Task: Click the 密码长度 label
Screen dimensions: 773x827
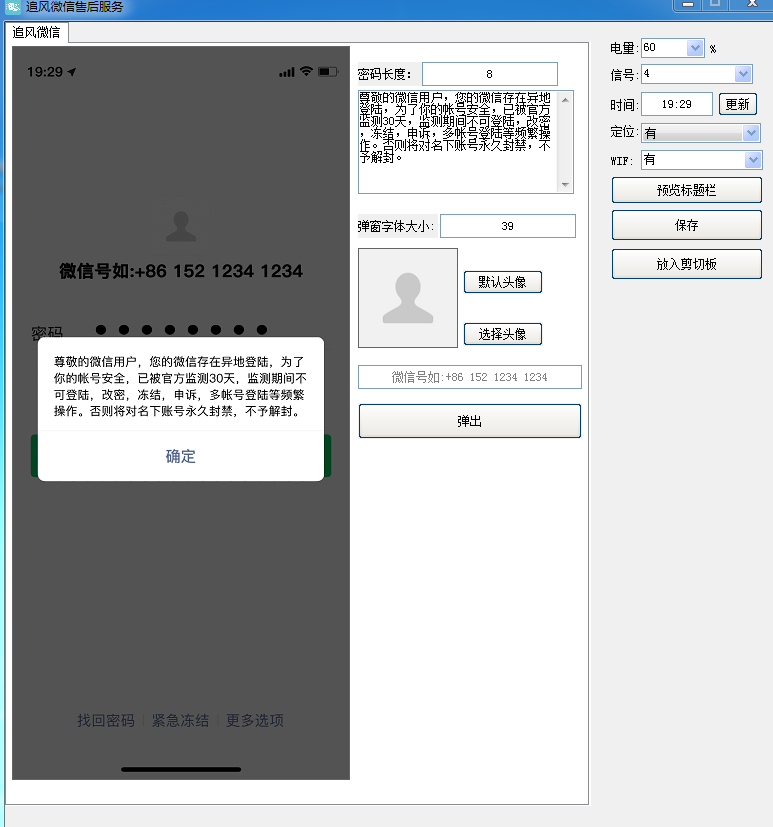Action: [384, 74]
